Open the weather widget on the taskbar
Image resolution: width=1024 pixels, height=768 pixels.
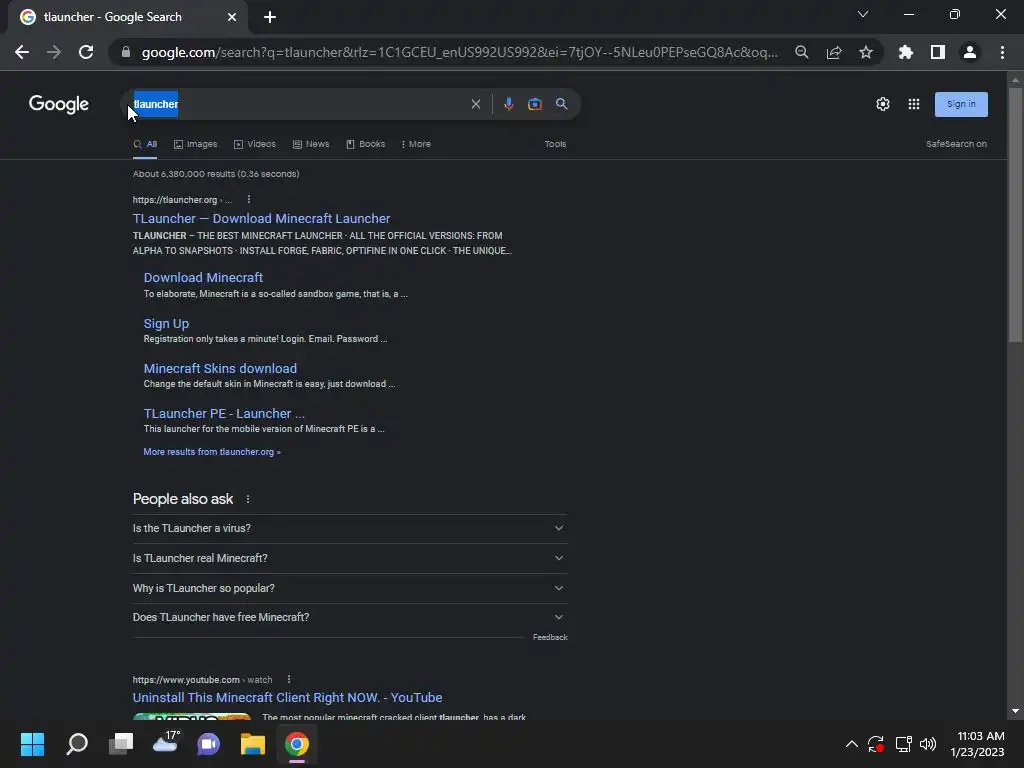tap(166, 743)
